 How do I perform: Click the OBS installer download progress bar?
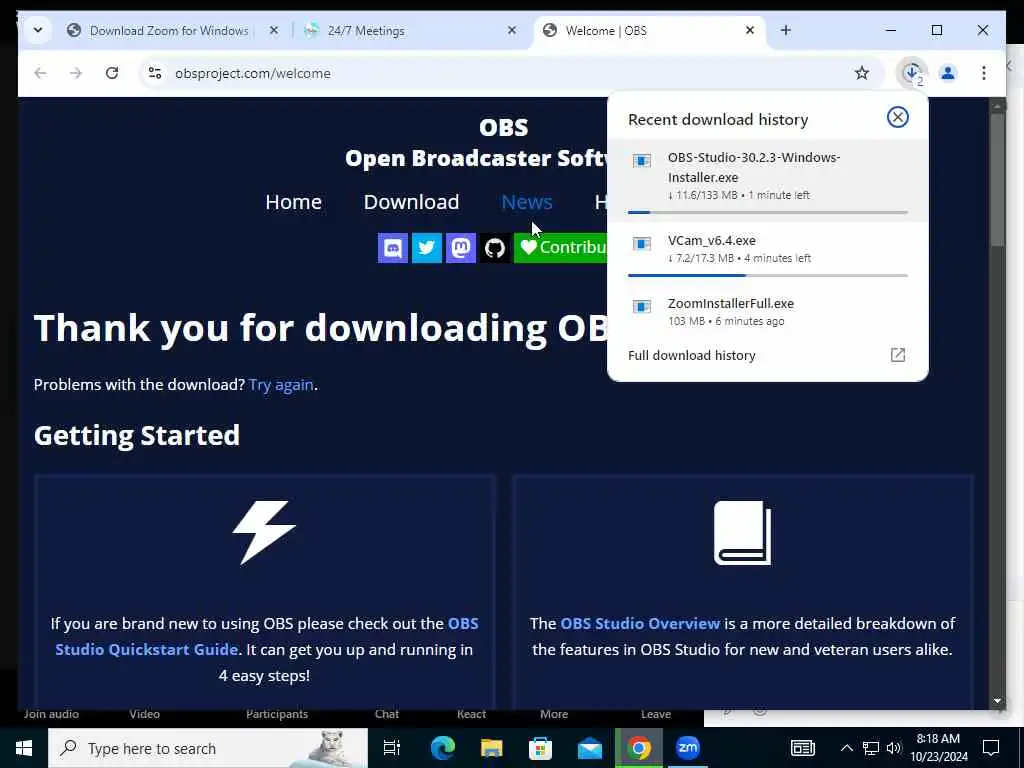point(767,212)
